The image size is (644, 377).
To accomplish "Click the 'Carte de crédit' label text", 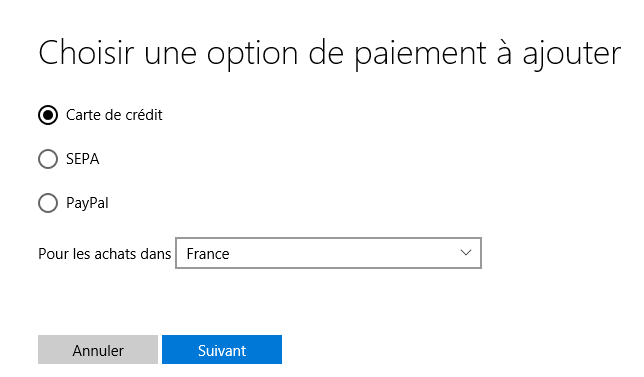I will [114, 115].
